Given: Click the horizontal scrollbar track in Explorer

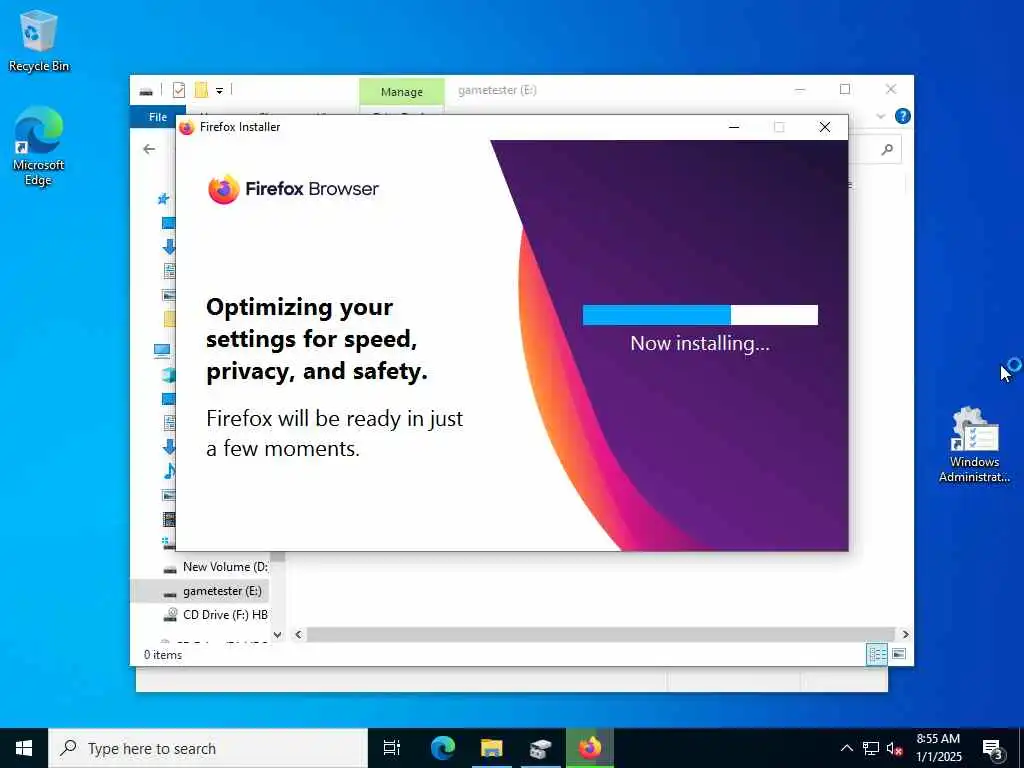Looking at the screenshot, I should (601, 634).
